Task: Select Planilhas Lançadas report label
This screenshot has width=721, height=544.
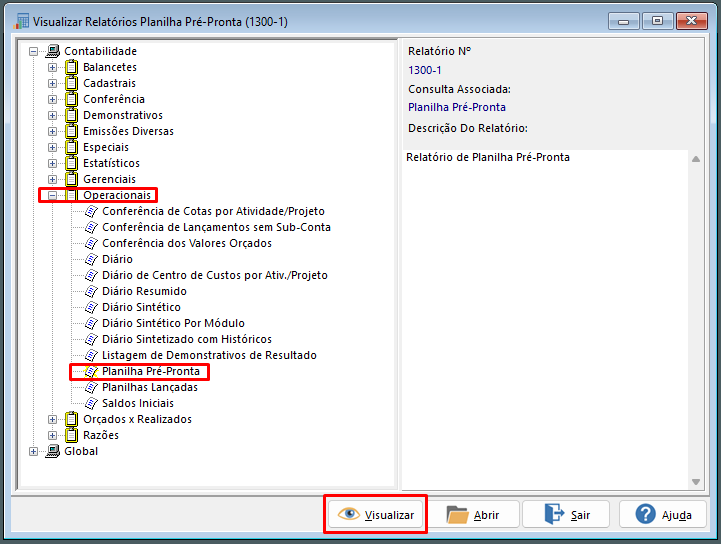Action: pos(150,387)
